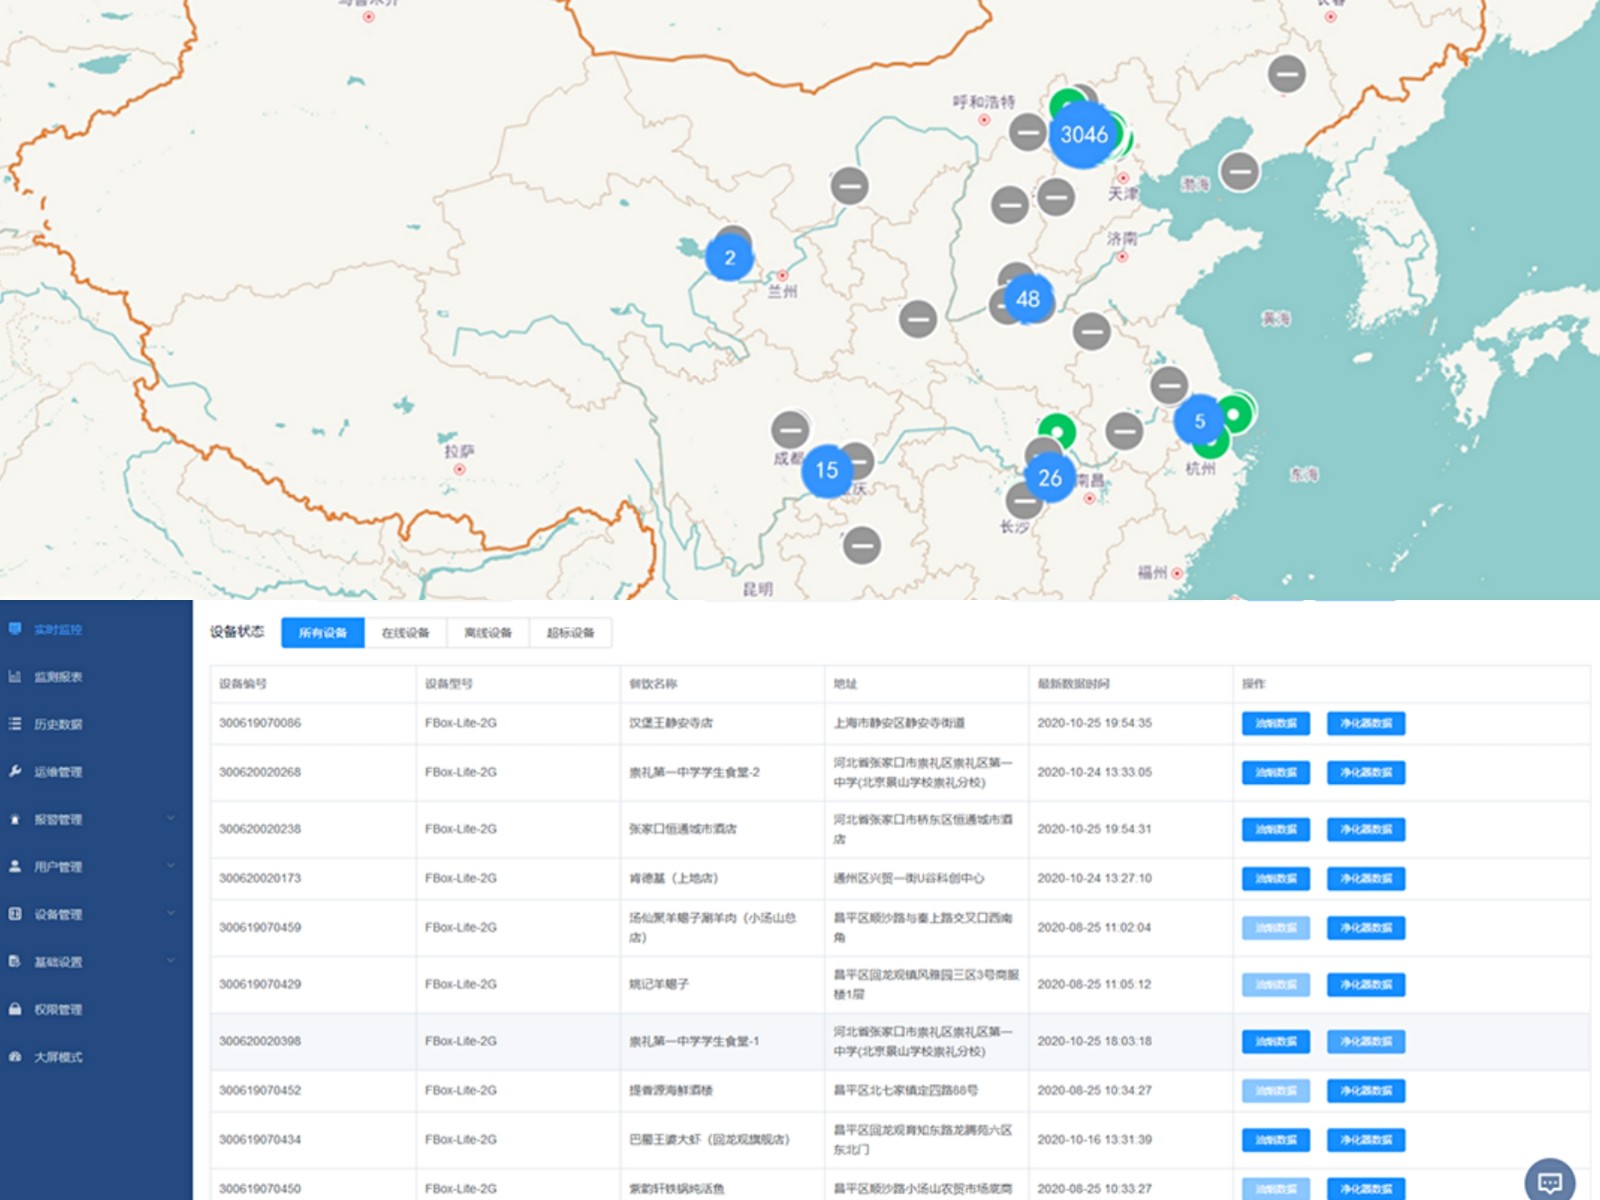Open 基础设置 via its settings icon

click(x=15, y=962)
